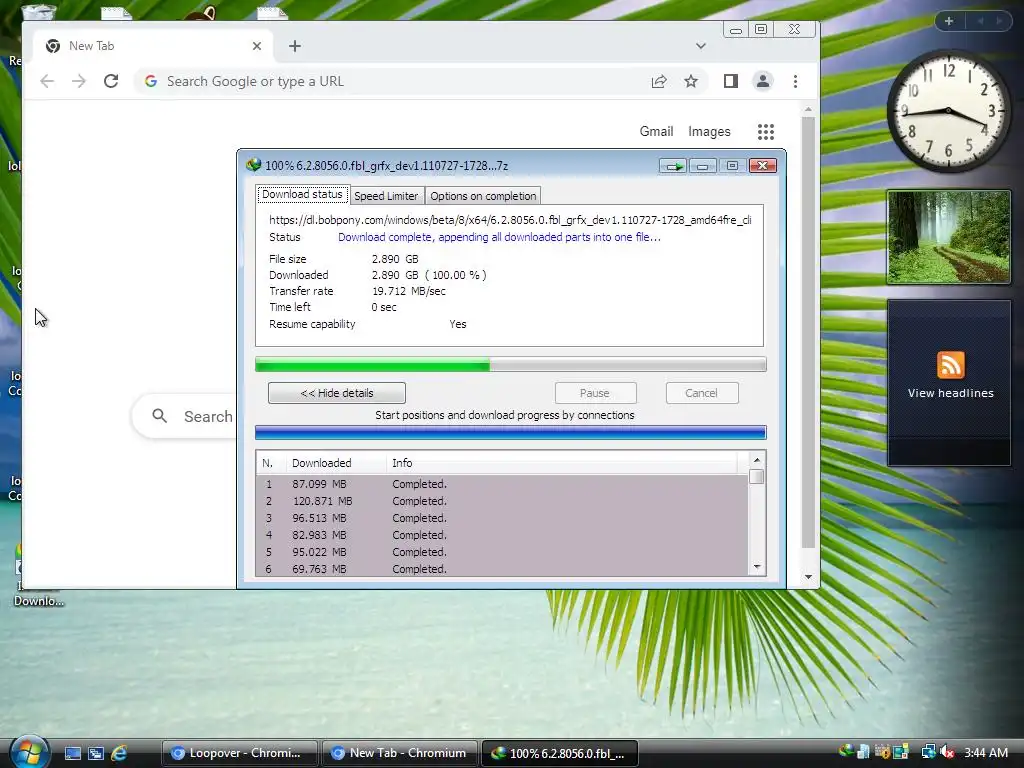This screenshot has height=768, width=1024.
Task: Click the forest slideshow gadget picture
Action: [949, 237]
